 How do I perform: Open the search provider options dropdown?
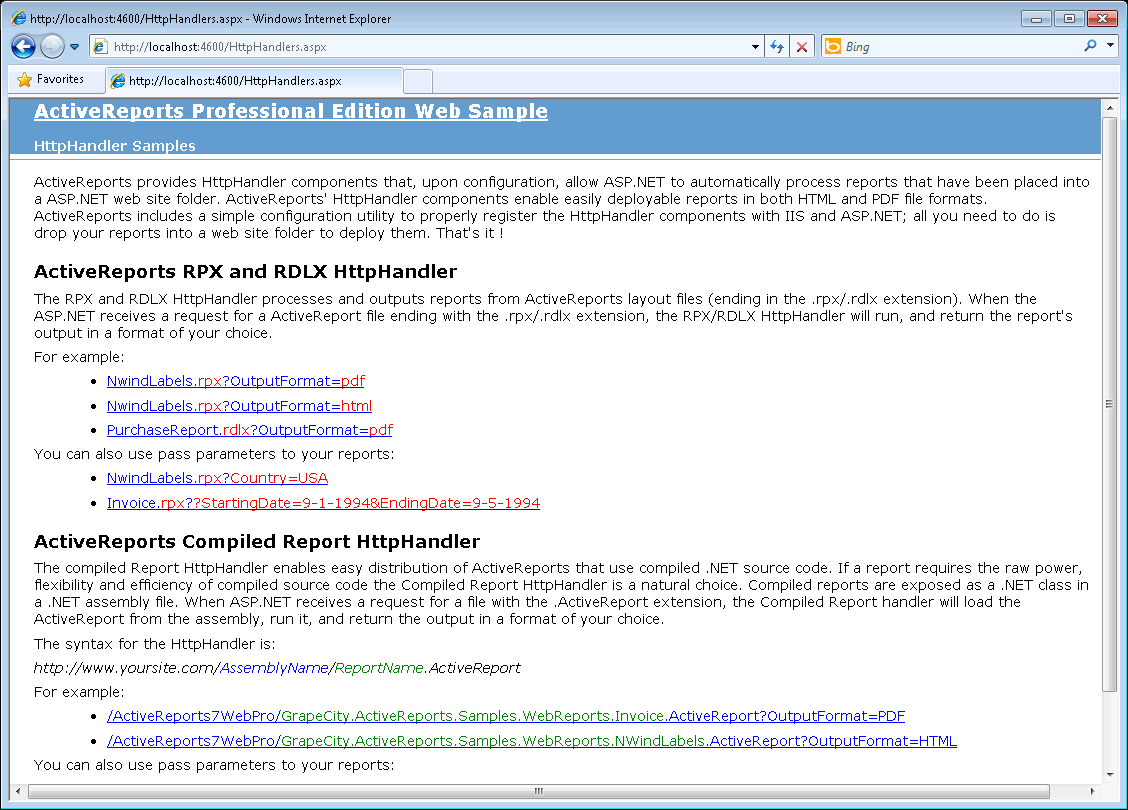pos(1110,45)
